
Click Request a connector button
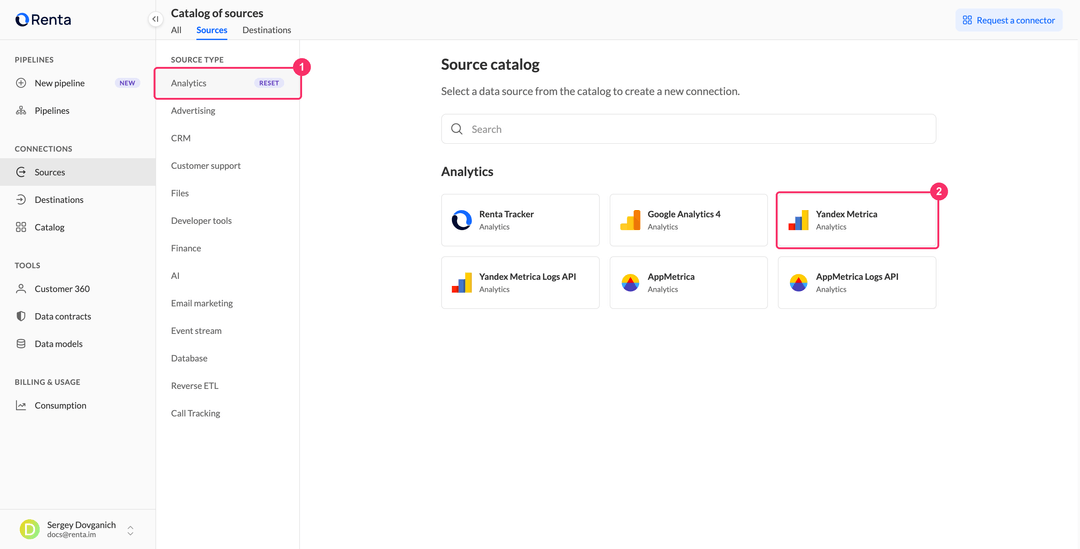click(x=1008, y=20)
